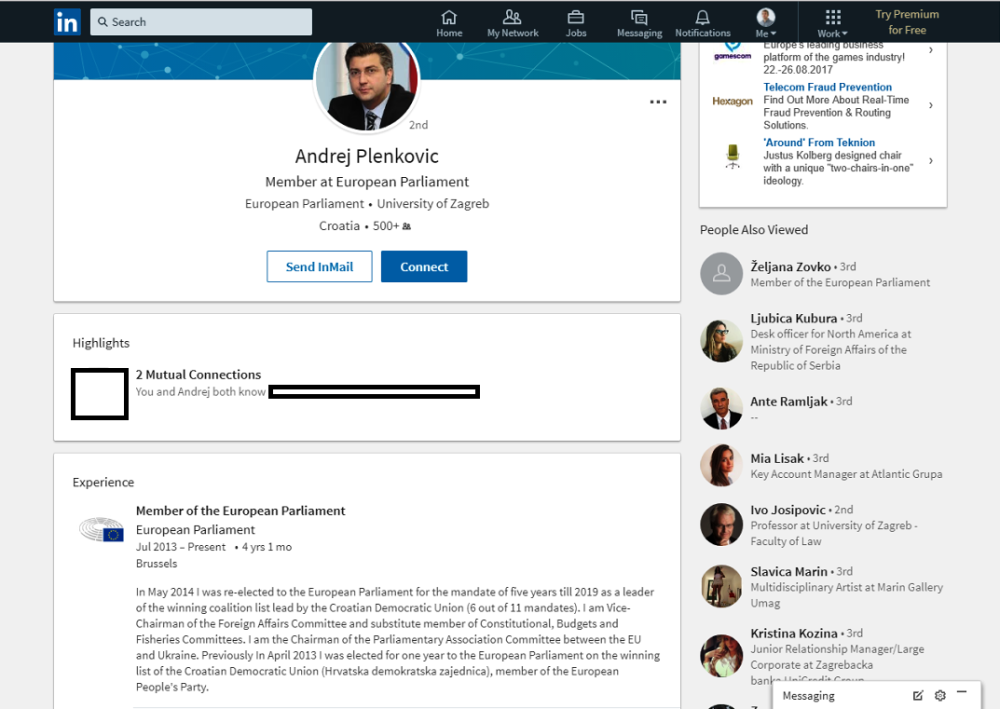
Task: Open the three-dot more actions menu
Action: pos(658,102)
